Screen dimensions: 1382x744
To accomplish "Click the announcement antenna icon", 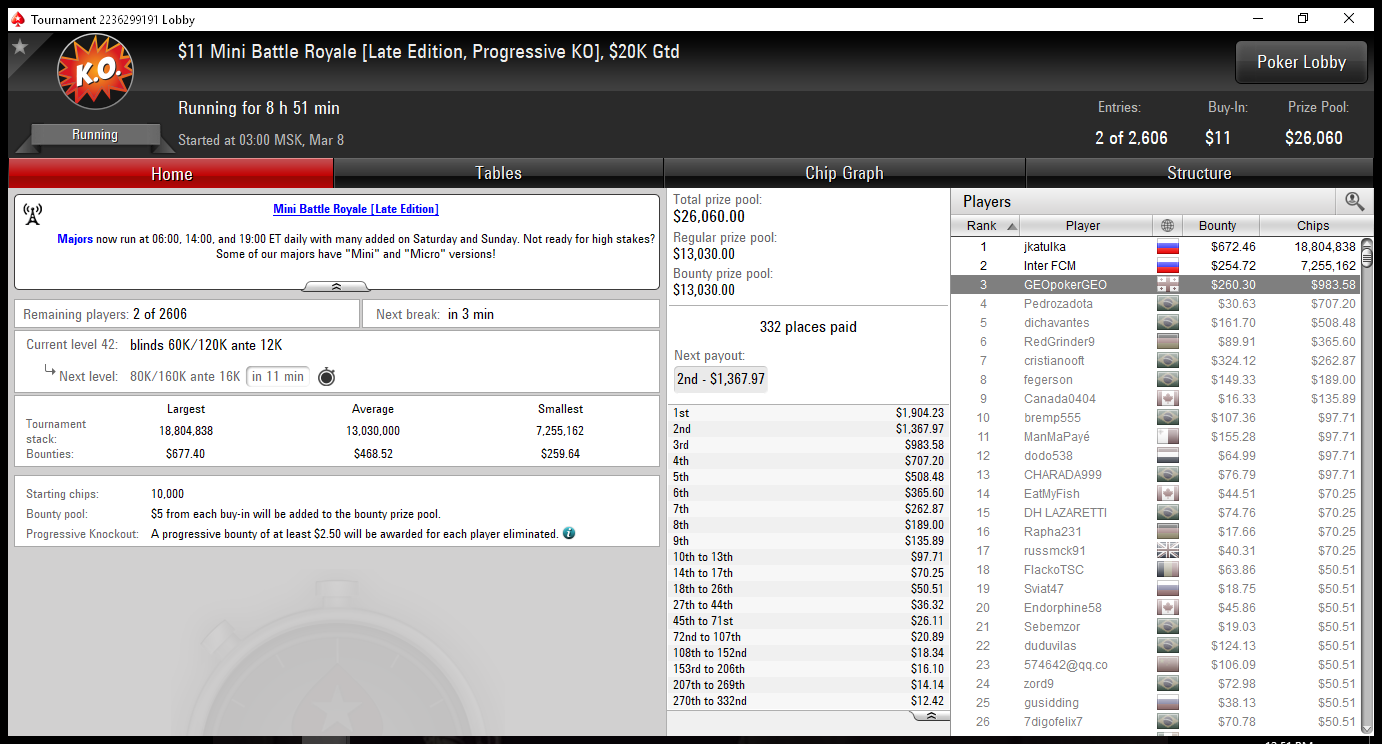I will (32, 214).
